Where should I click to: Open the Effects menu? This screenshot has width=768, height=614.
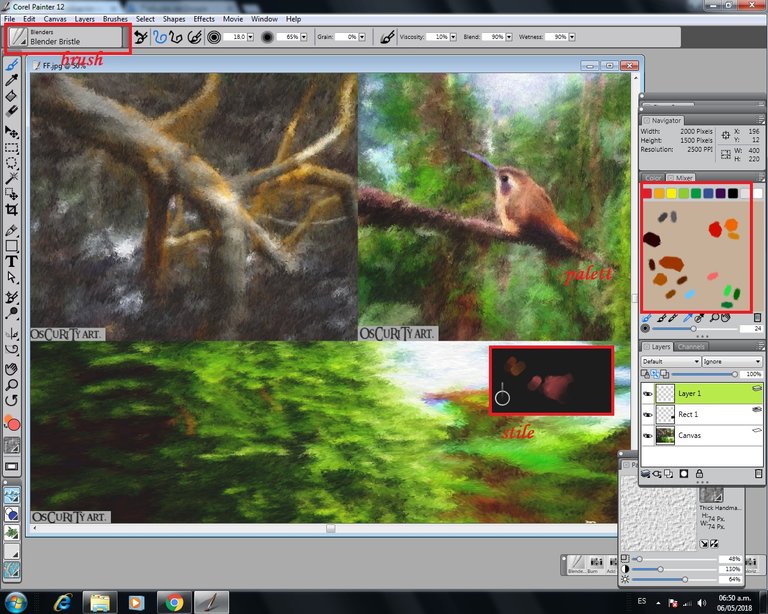click(x=204, y=19)
